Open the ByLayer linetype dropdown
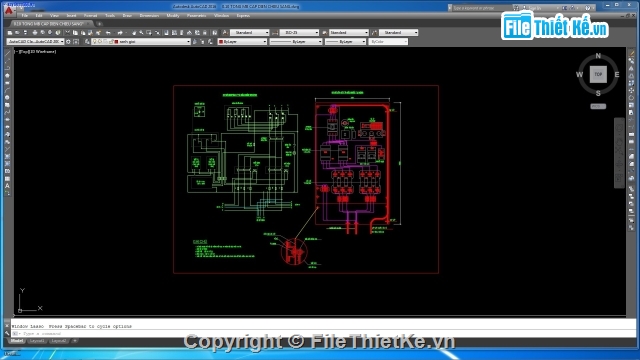 coord(296,42)
